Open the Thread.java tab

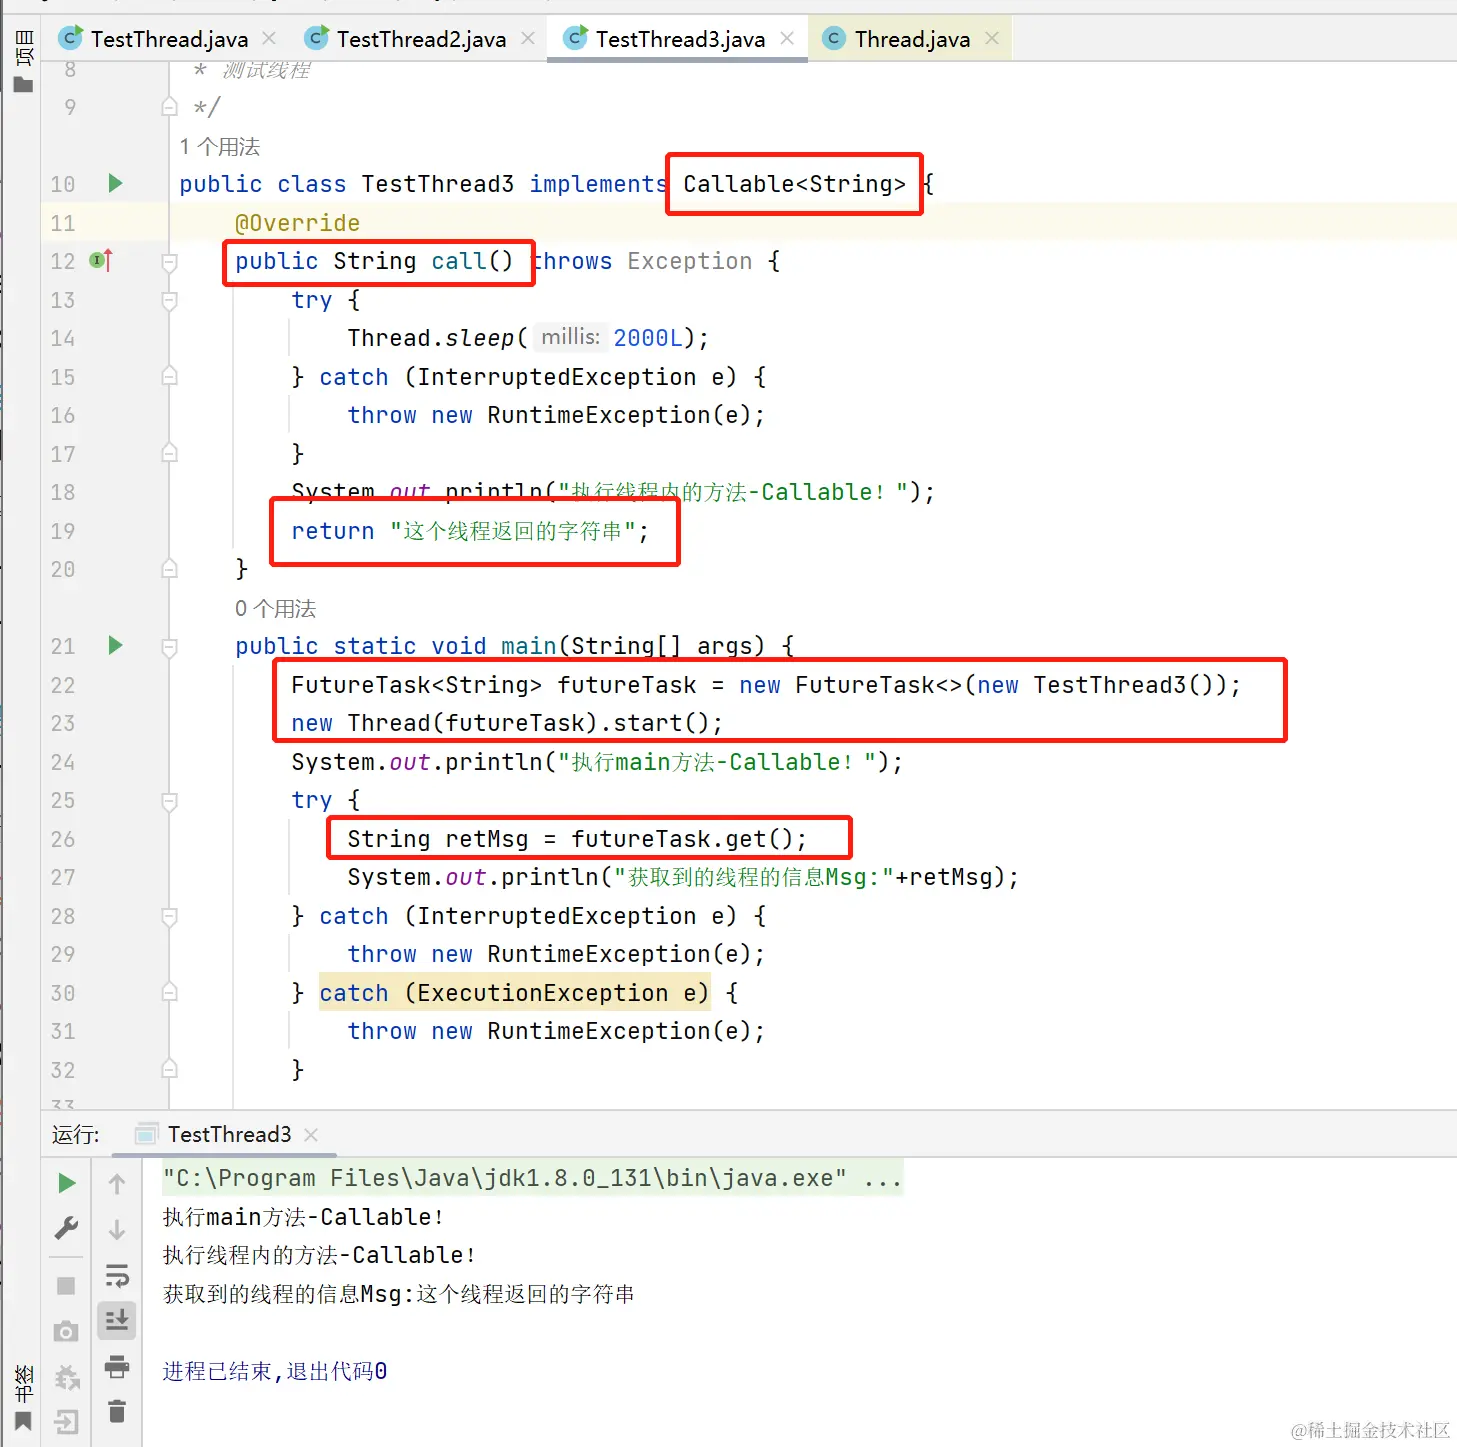tap(912, 39)
